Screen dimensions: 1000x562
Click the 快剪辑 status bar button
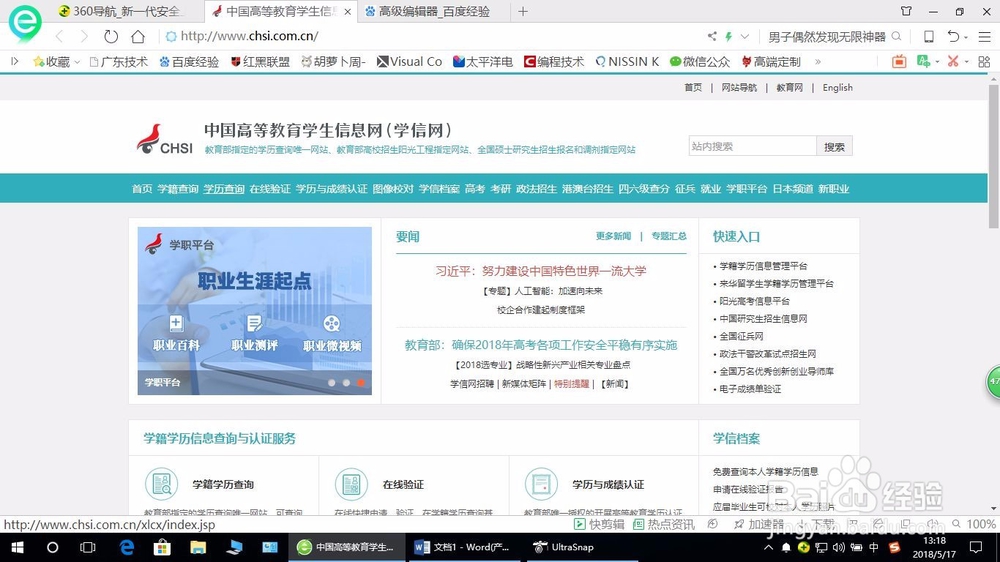coord(599,524)
